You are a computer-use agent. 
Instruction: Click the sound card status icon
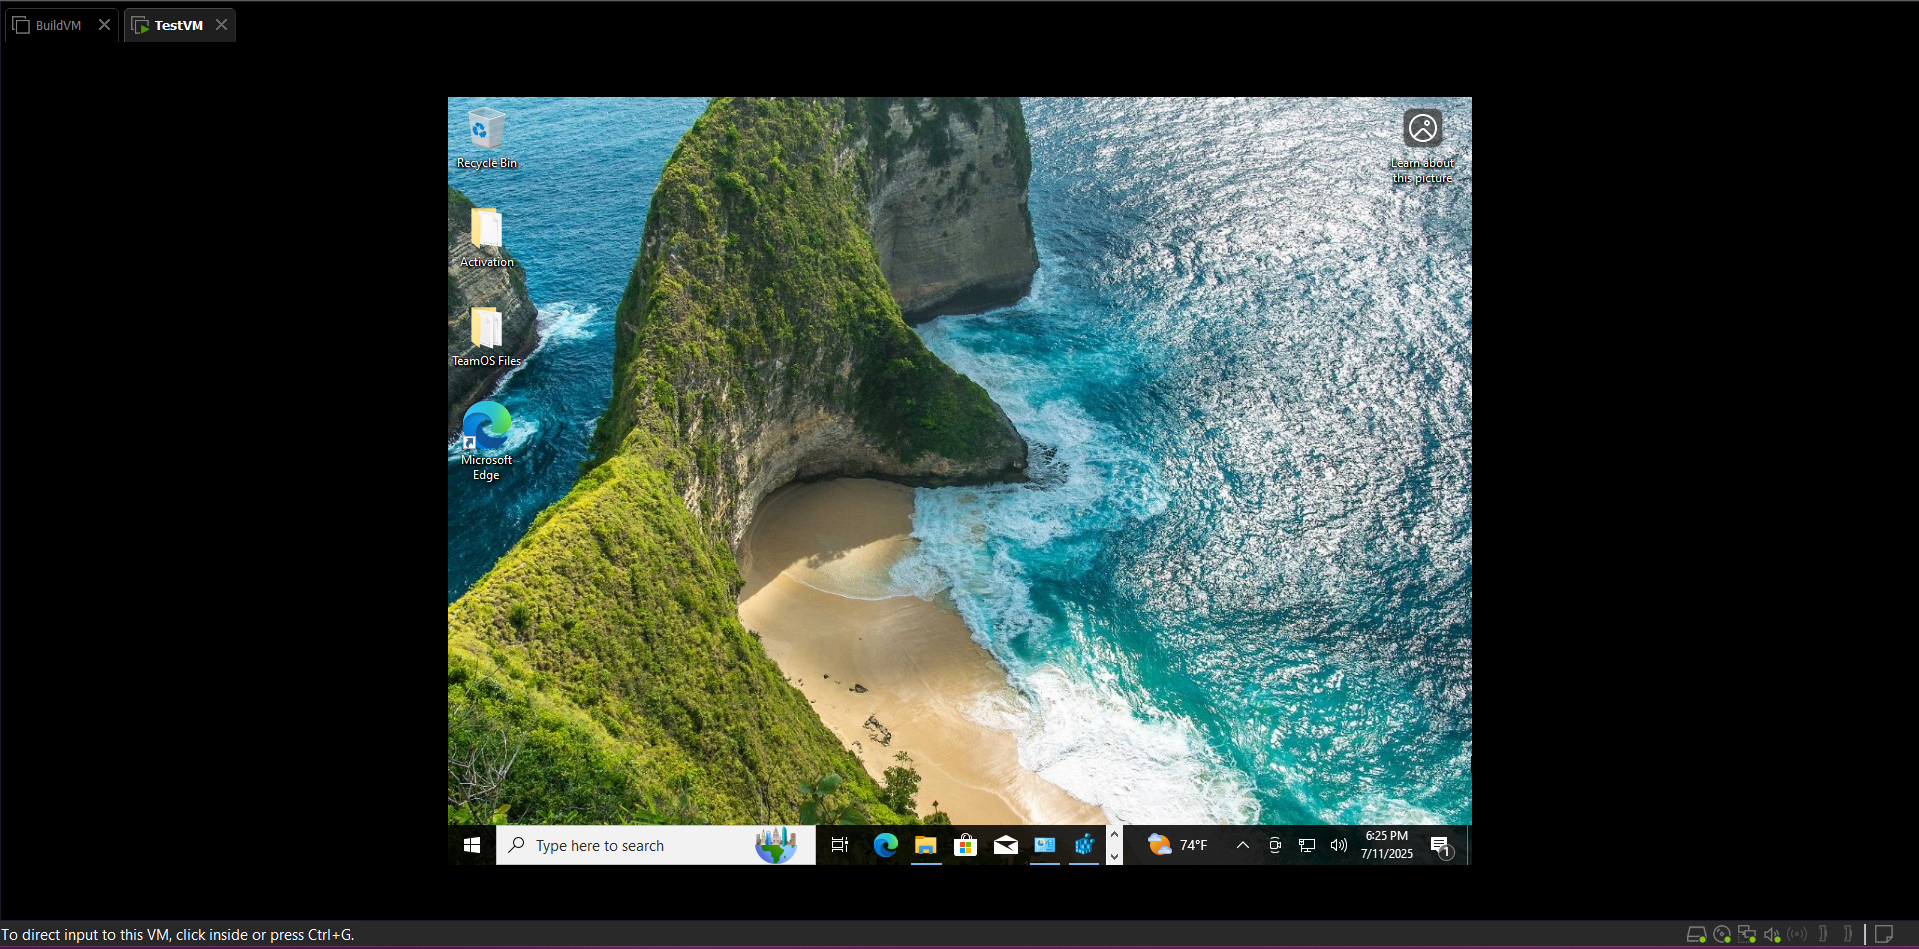coord(1772,935)
